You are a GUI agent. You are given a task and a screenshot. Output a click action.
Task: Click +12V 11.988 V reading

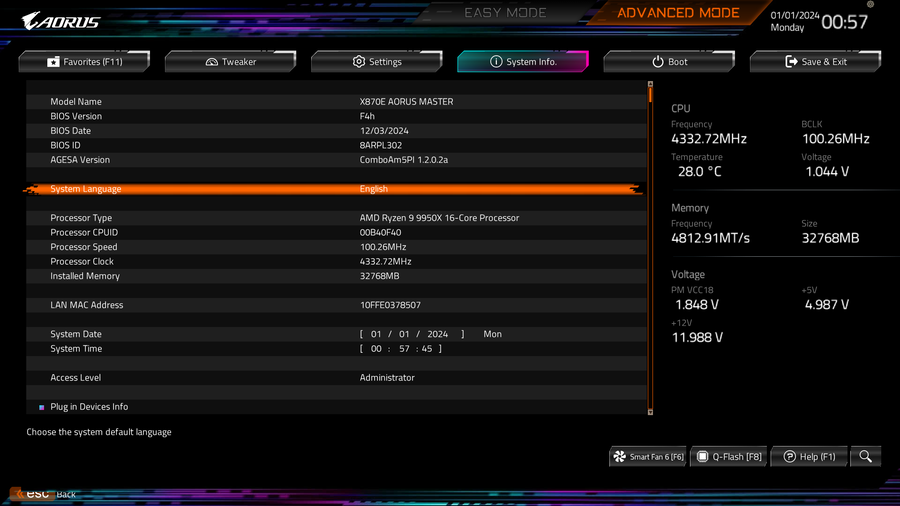[x=697, y=337]
